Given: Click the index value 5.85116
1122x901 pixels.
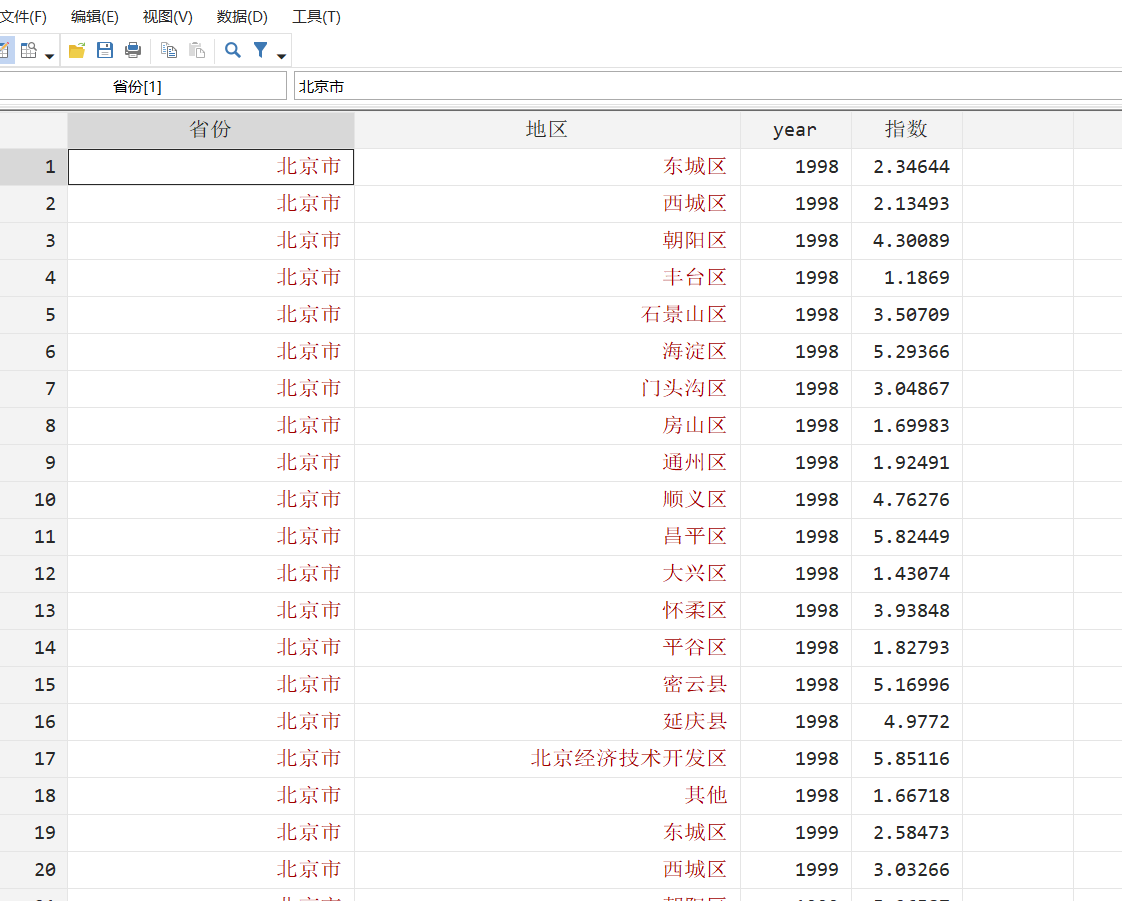Looking at the screenshot, I should (907, 759).
